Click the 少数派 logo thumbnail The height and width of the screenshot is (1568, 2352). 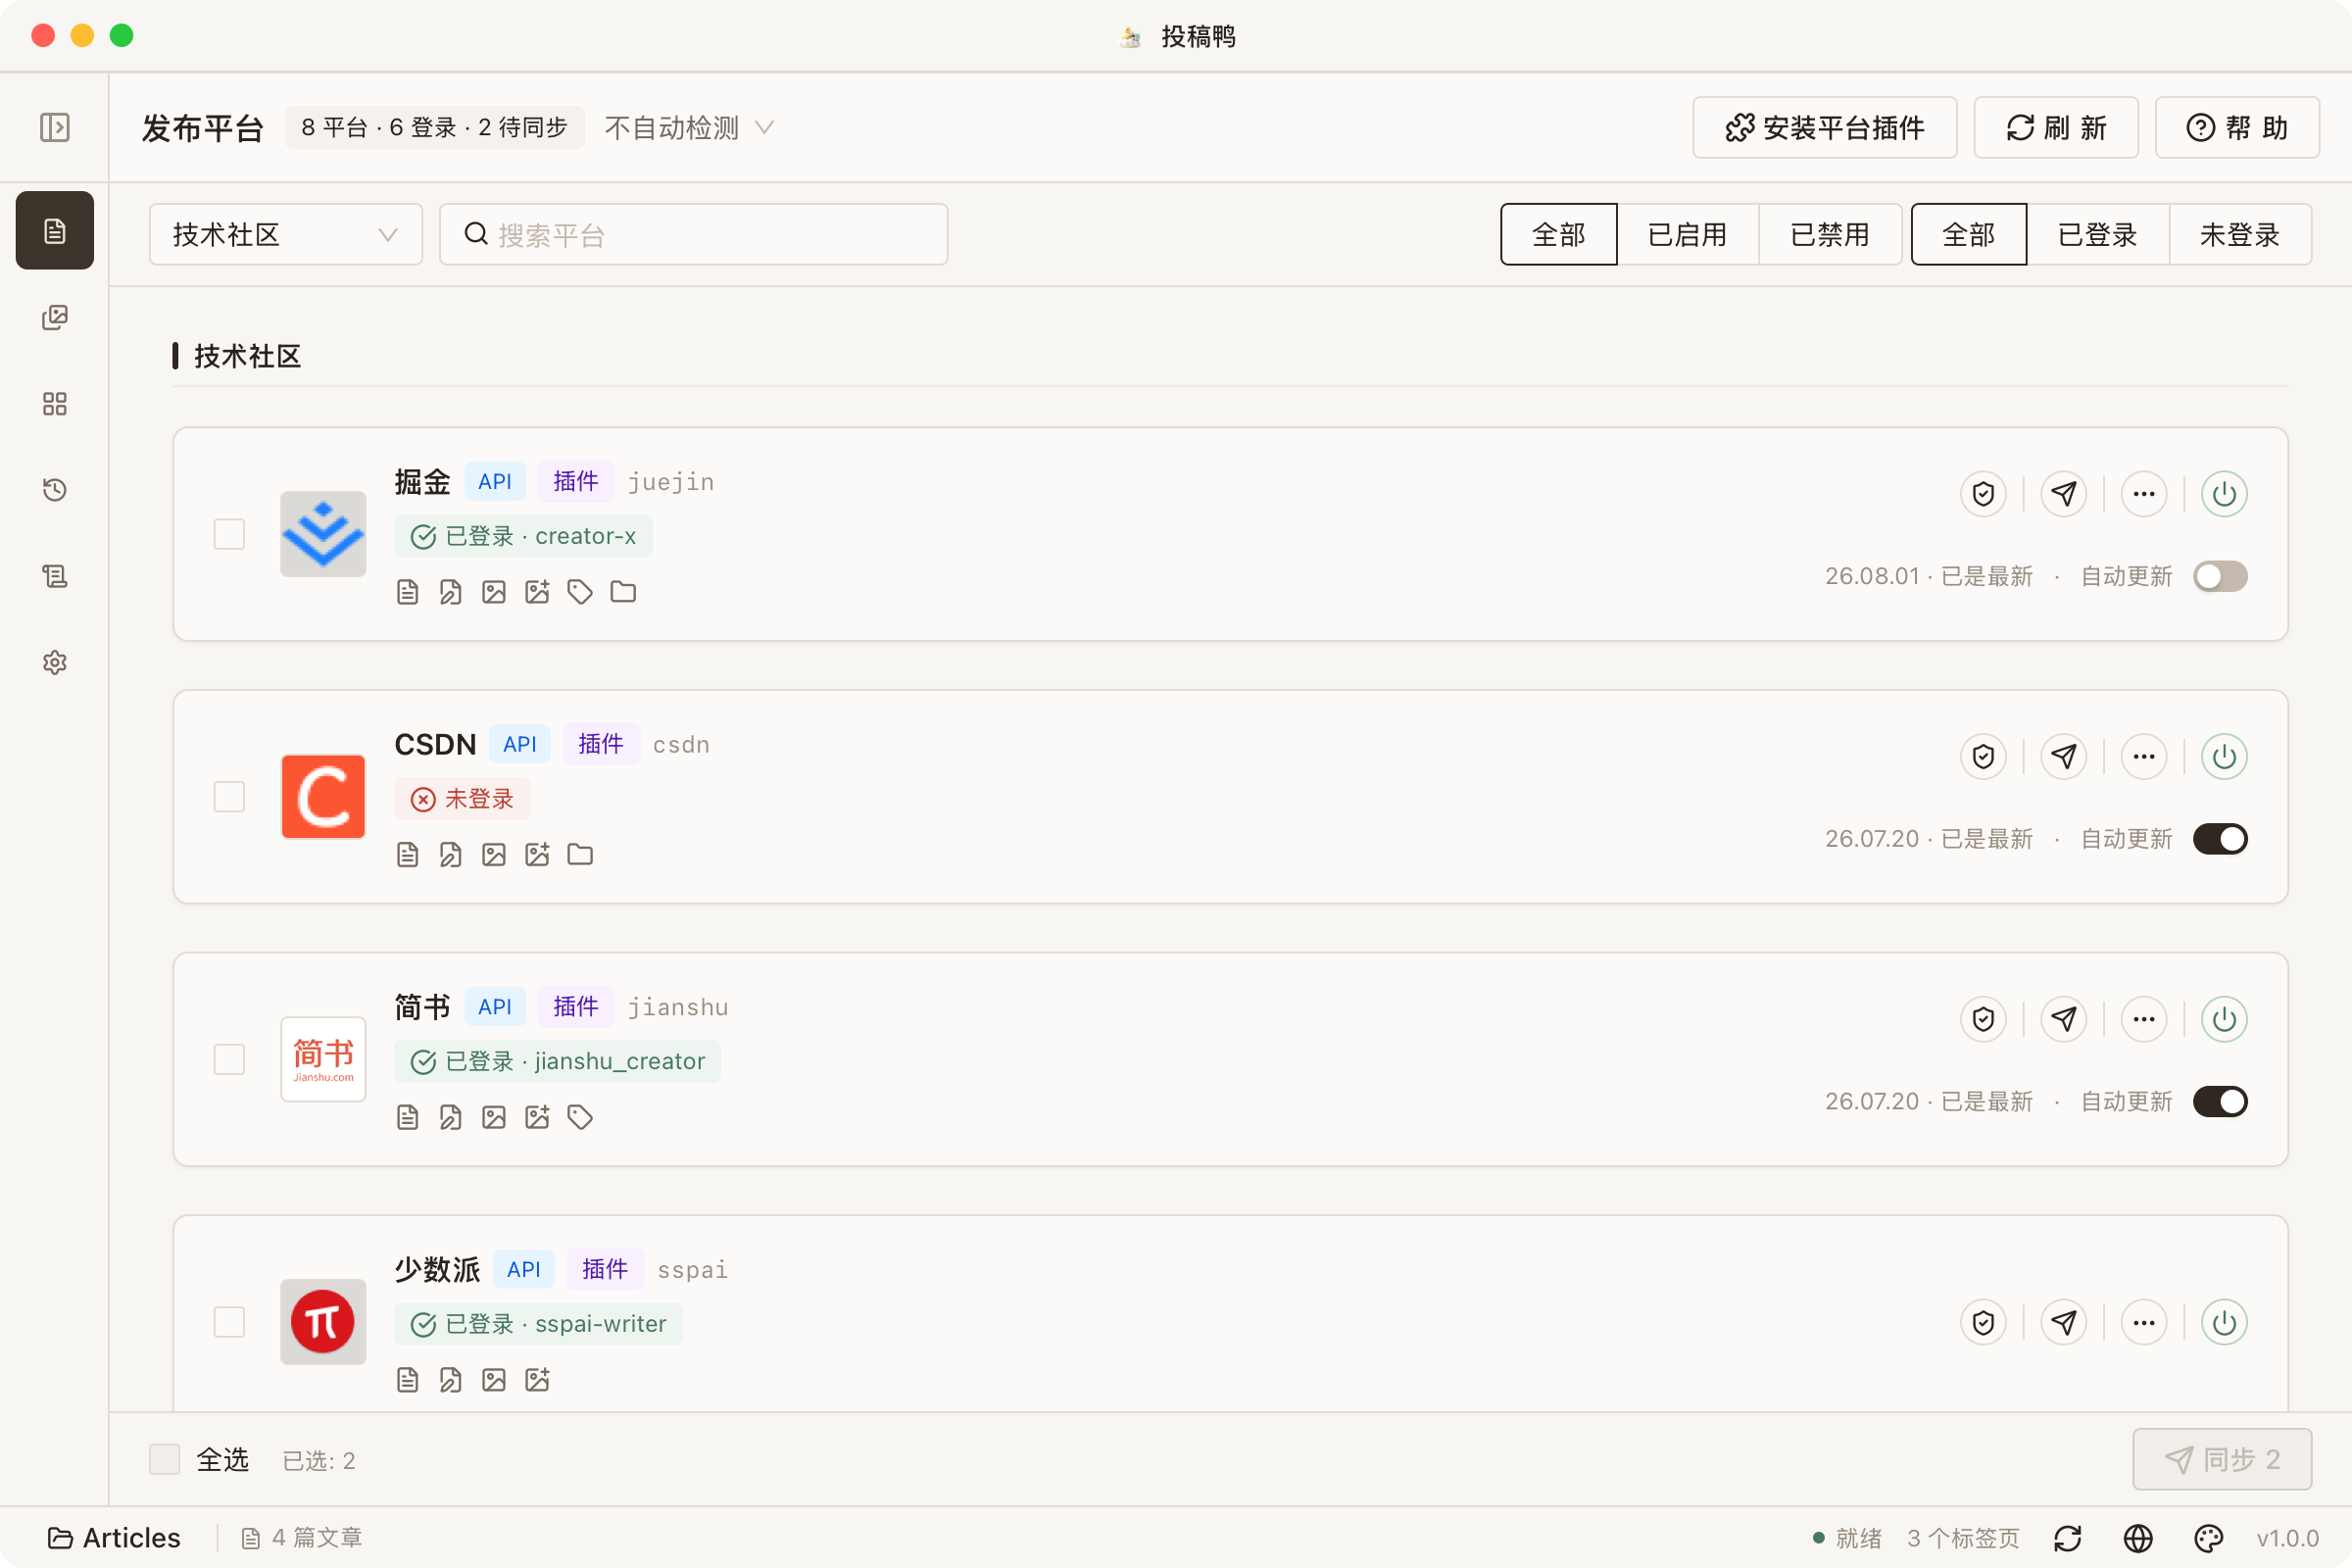(323, 1322)
